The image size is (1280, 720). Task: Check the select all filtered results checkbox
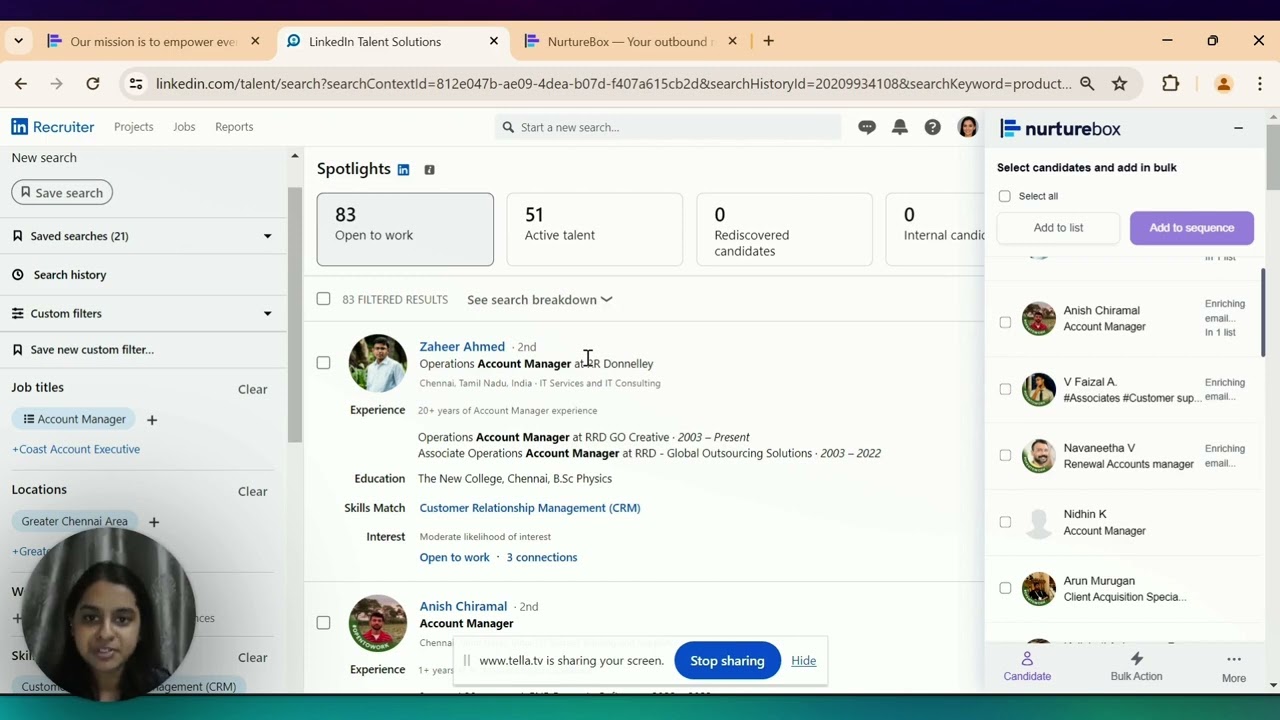click(323, 299)
